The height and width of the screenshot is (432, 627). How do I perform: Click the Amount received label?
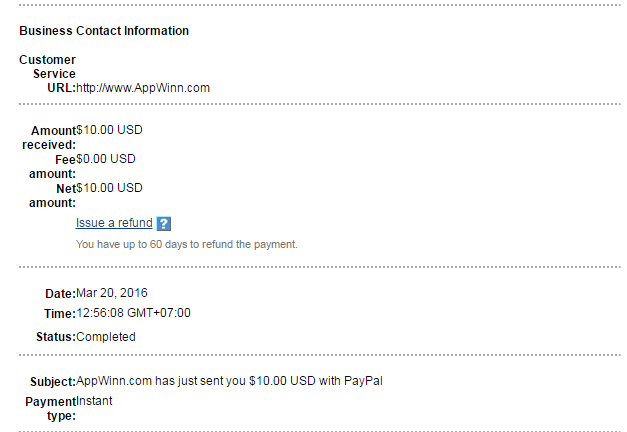[49, 138]
